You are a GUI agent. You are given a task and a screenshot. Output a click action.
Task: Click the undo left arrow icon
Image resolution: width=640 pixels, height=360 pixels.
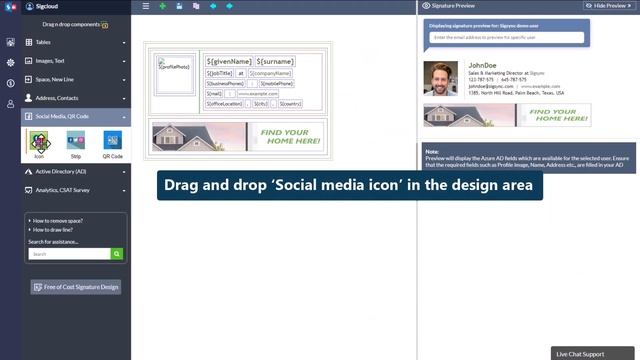point(213,6)
